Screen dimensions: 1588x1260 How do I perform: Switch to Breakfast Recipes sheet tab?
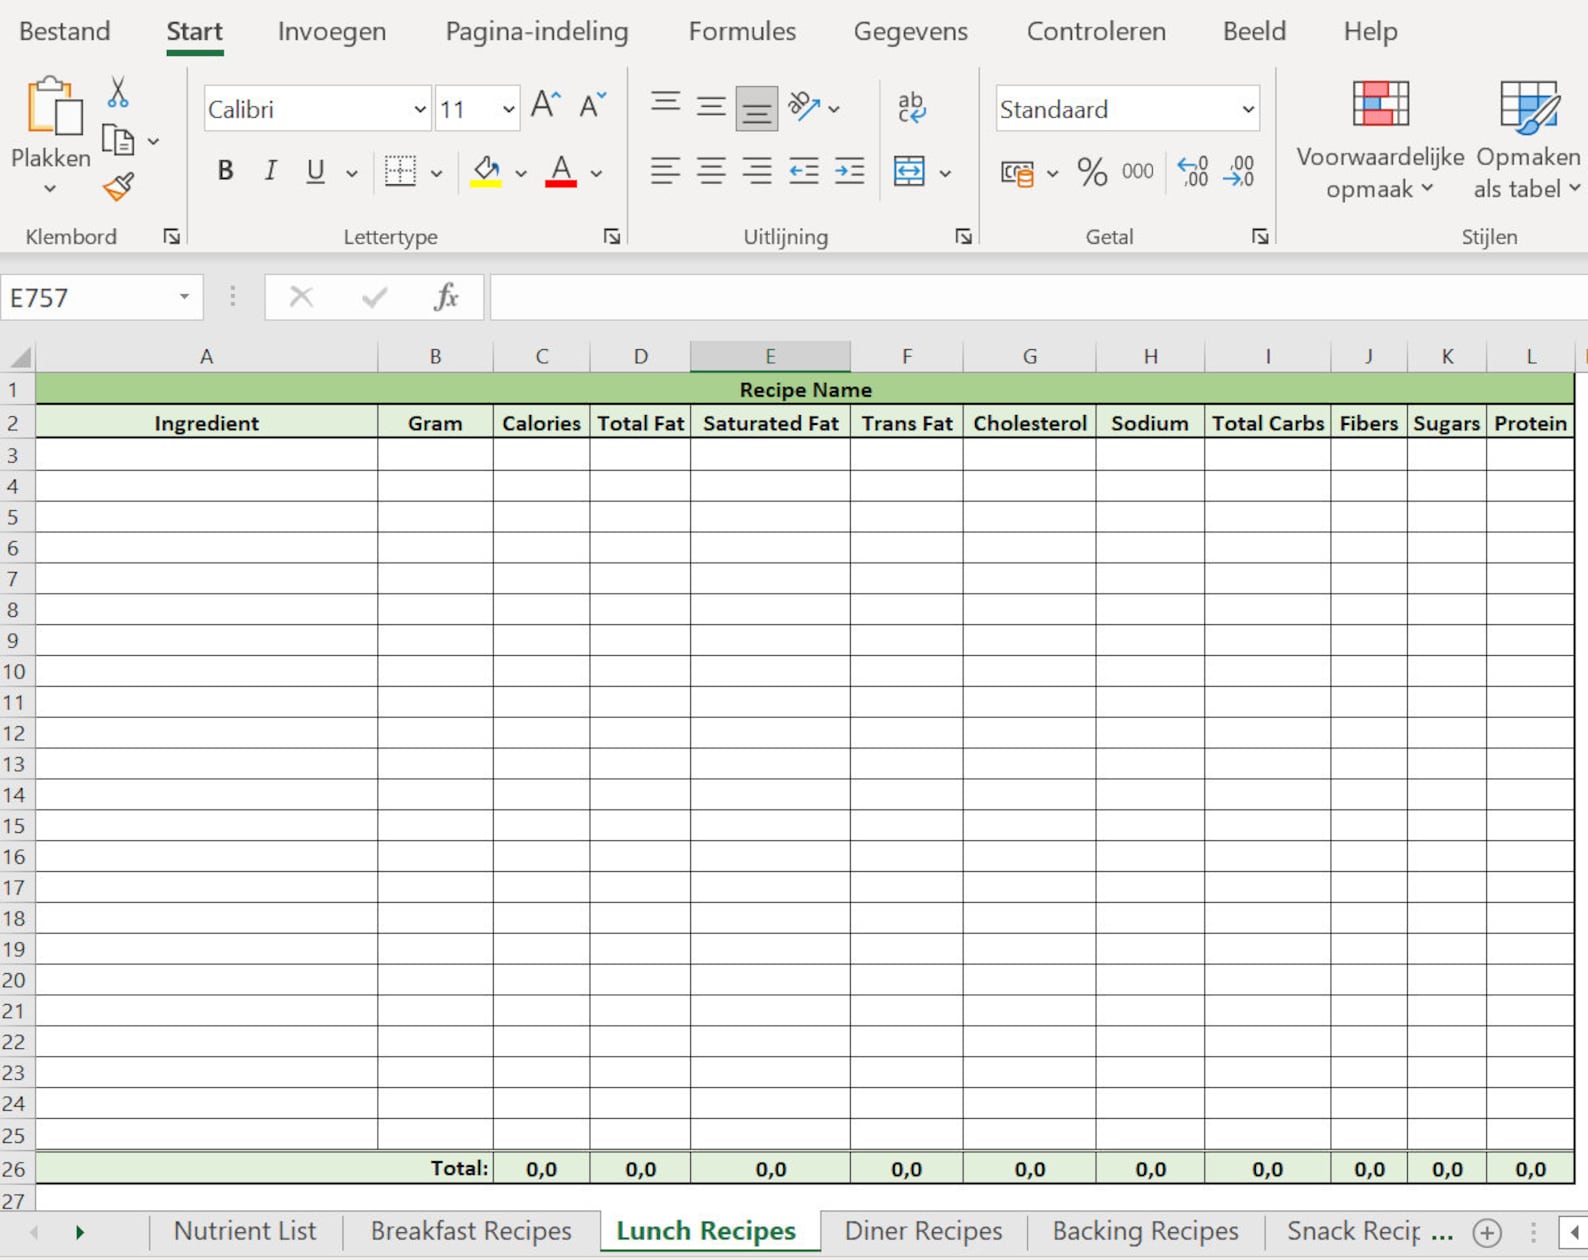471,1230
